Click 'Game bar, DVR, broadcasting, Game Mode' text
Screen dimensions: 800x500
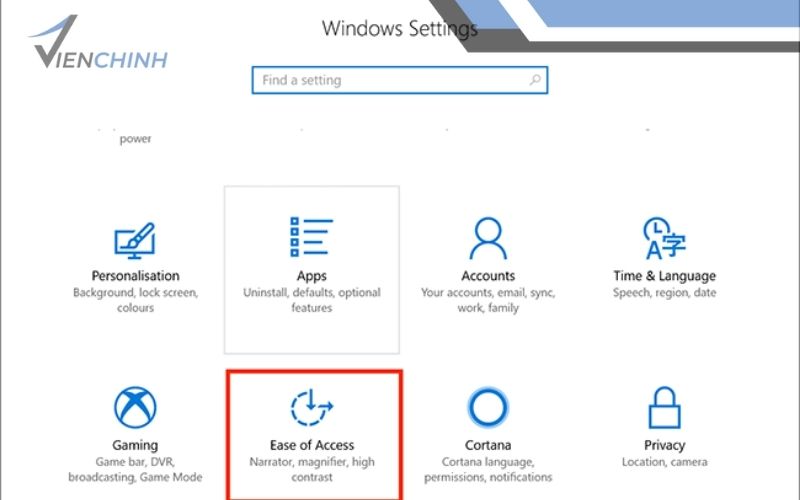(x=135, y=469)
